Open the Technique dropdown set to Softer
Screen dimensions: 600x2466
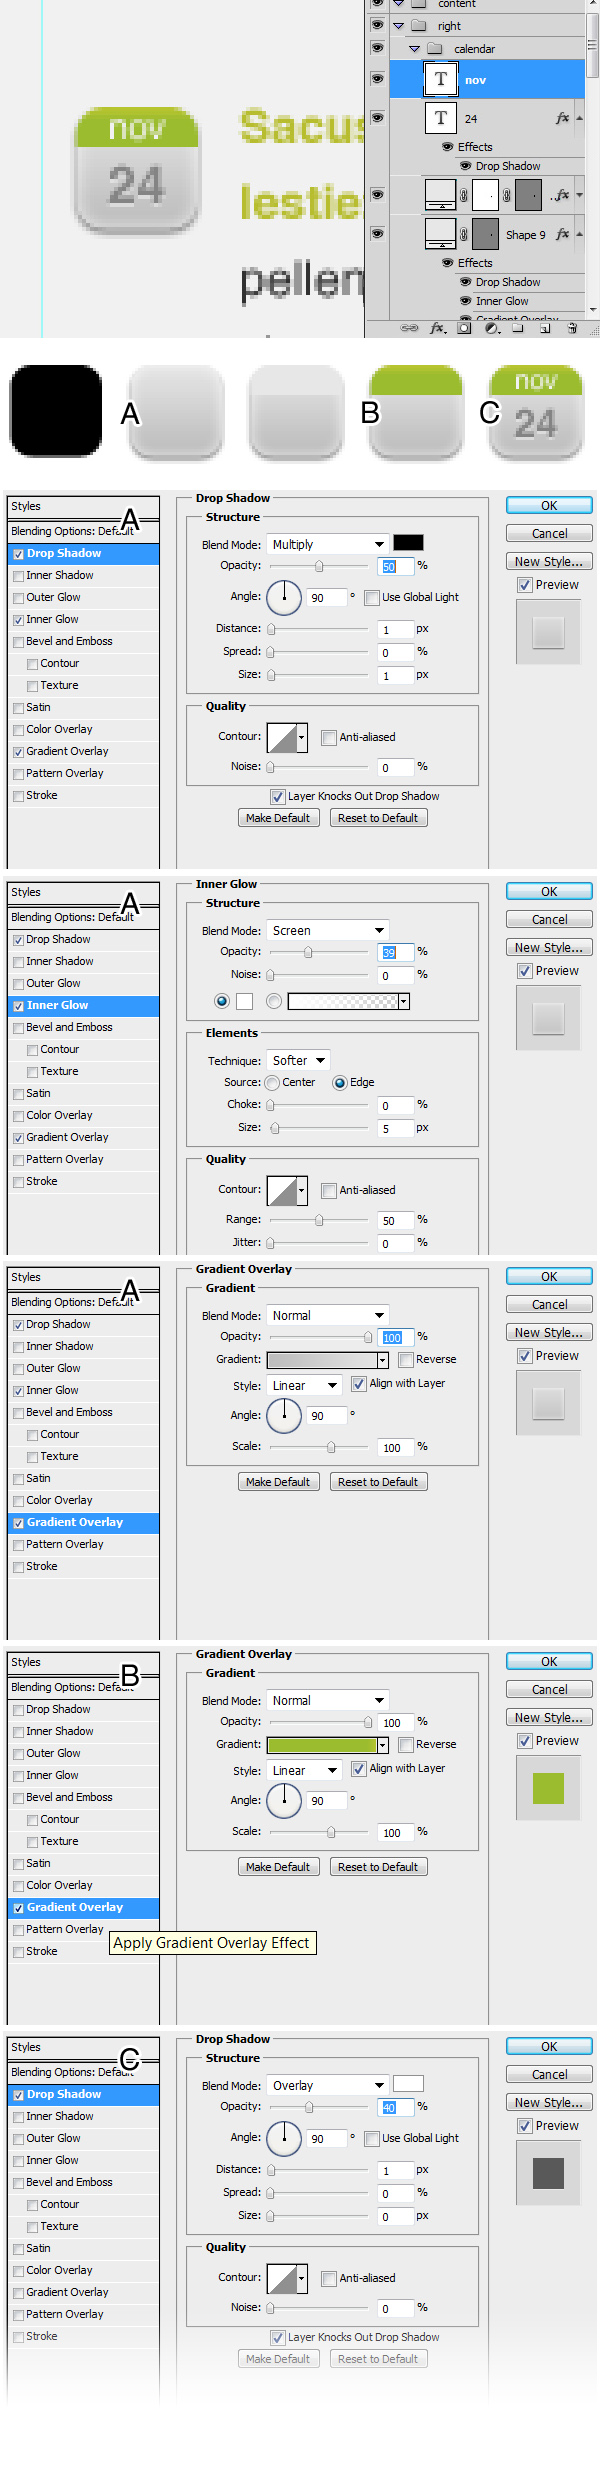[298, 1060]
